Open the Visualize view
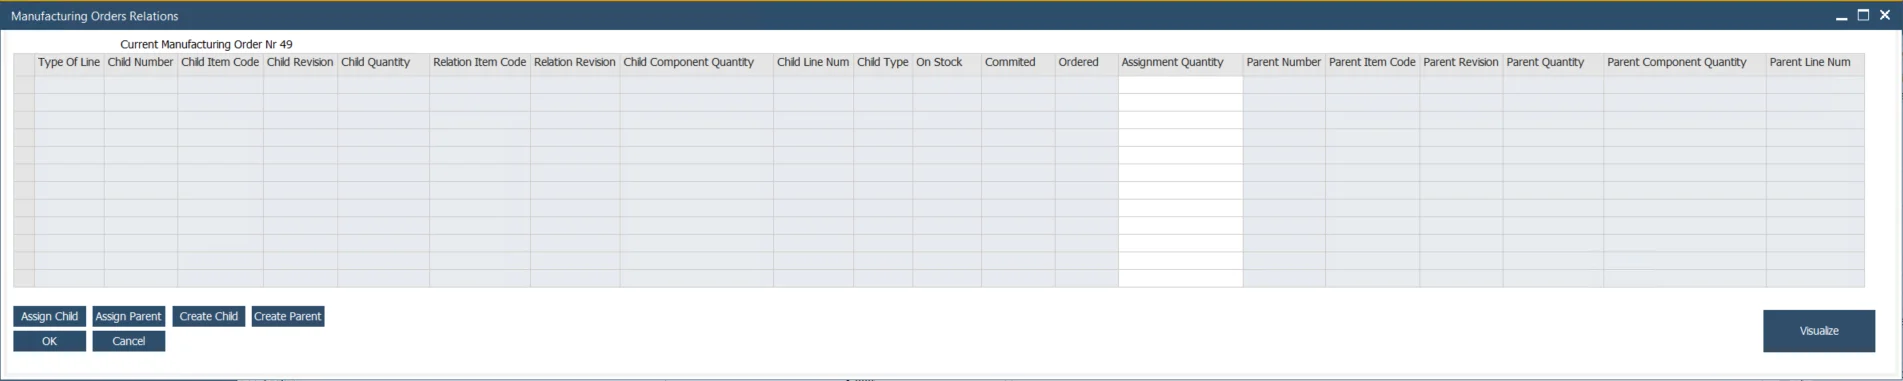 coord(1819,331)
